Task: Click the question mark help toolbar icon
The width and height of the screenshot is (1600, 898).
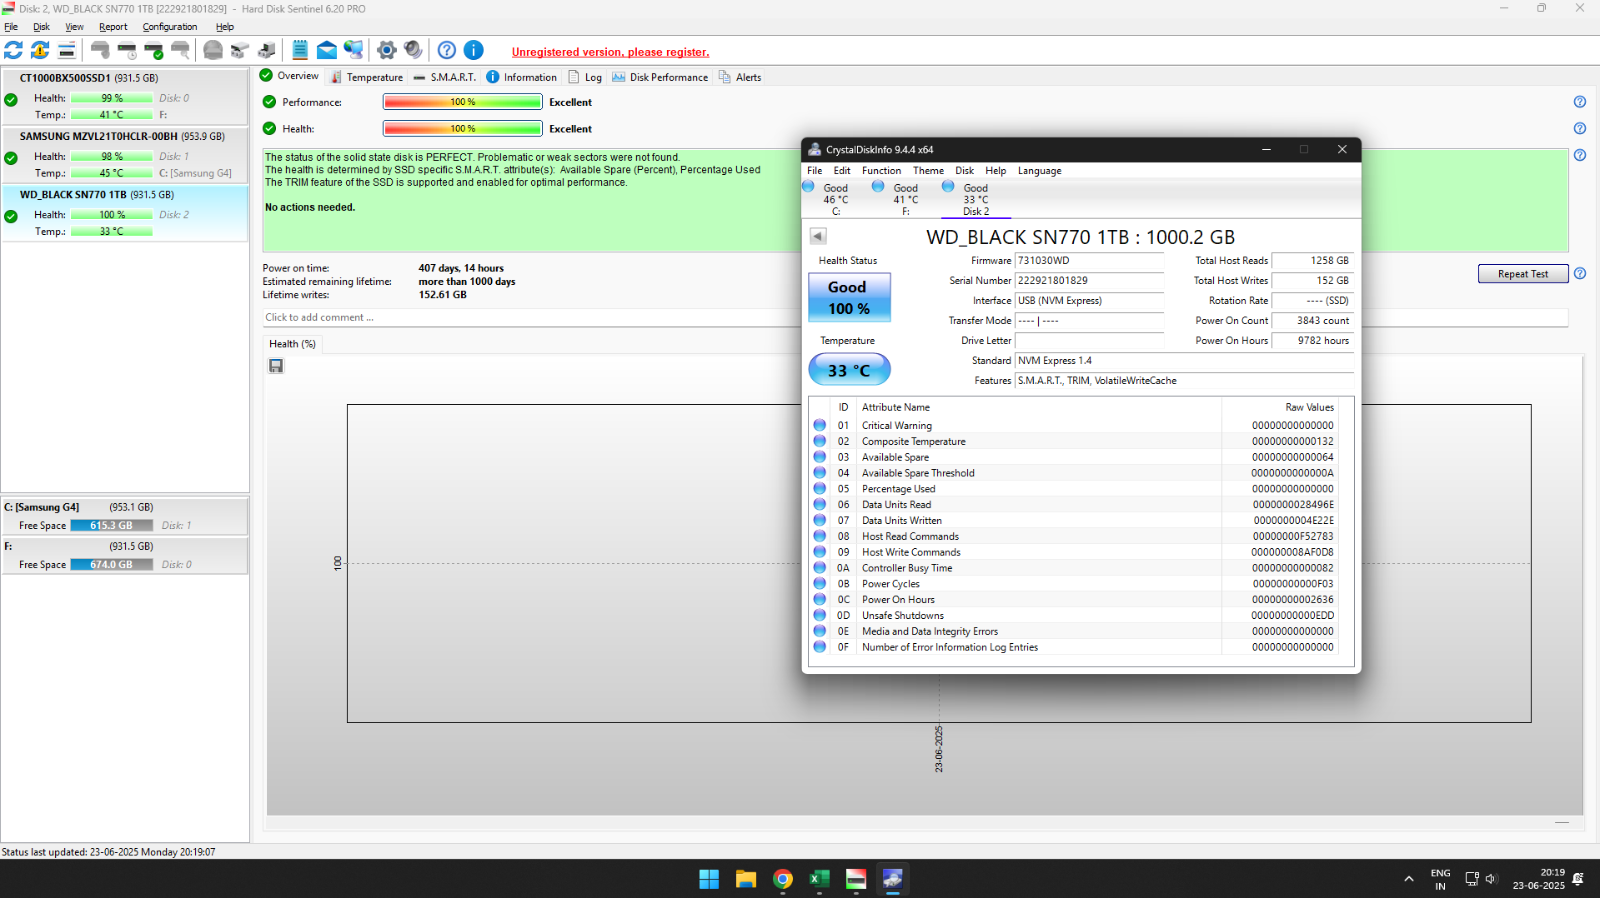Action: pos(447,50)
